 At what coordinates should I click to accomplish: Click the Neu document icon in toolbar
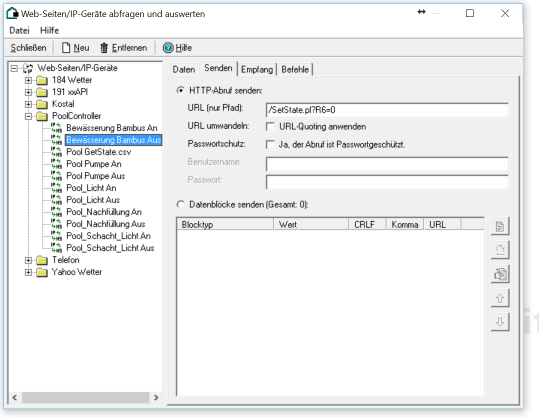pyautogui.click(x=66, y=48)
